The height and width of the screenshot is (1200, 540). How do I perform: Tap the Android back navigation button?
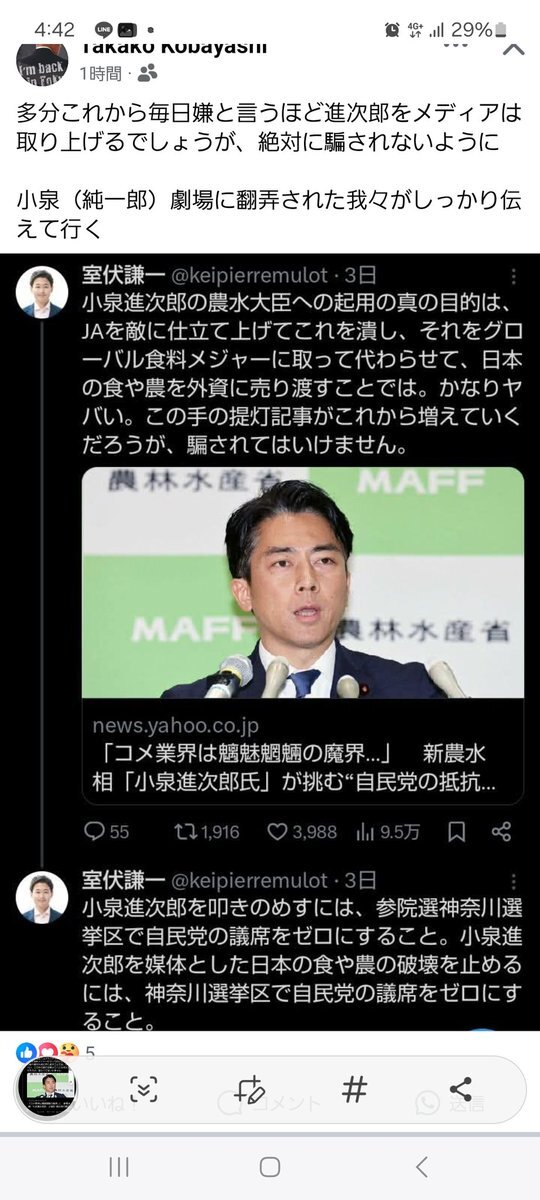click(421, 1166)
